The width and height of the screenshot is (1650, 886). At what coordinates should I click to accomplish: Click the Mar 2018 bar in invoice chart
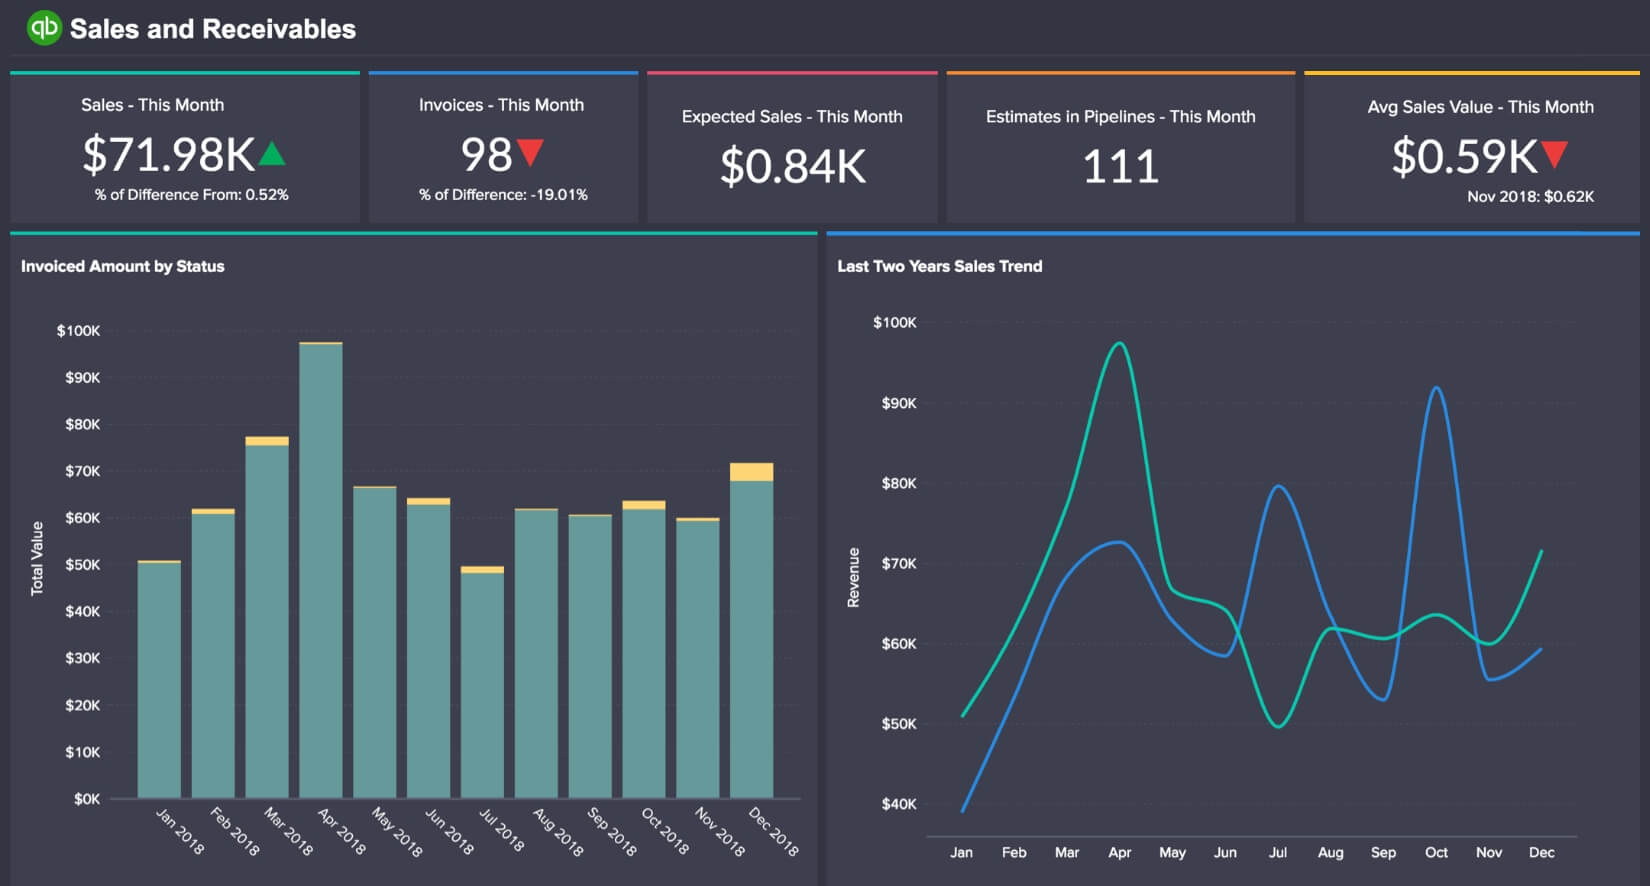[267, 620]
